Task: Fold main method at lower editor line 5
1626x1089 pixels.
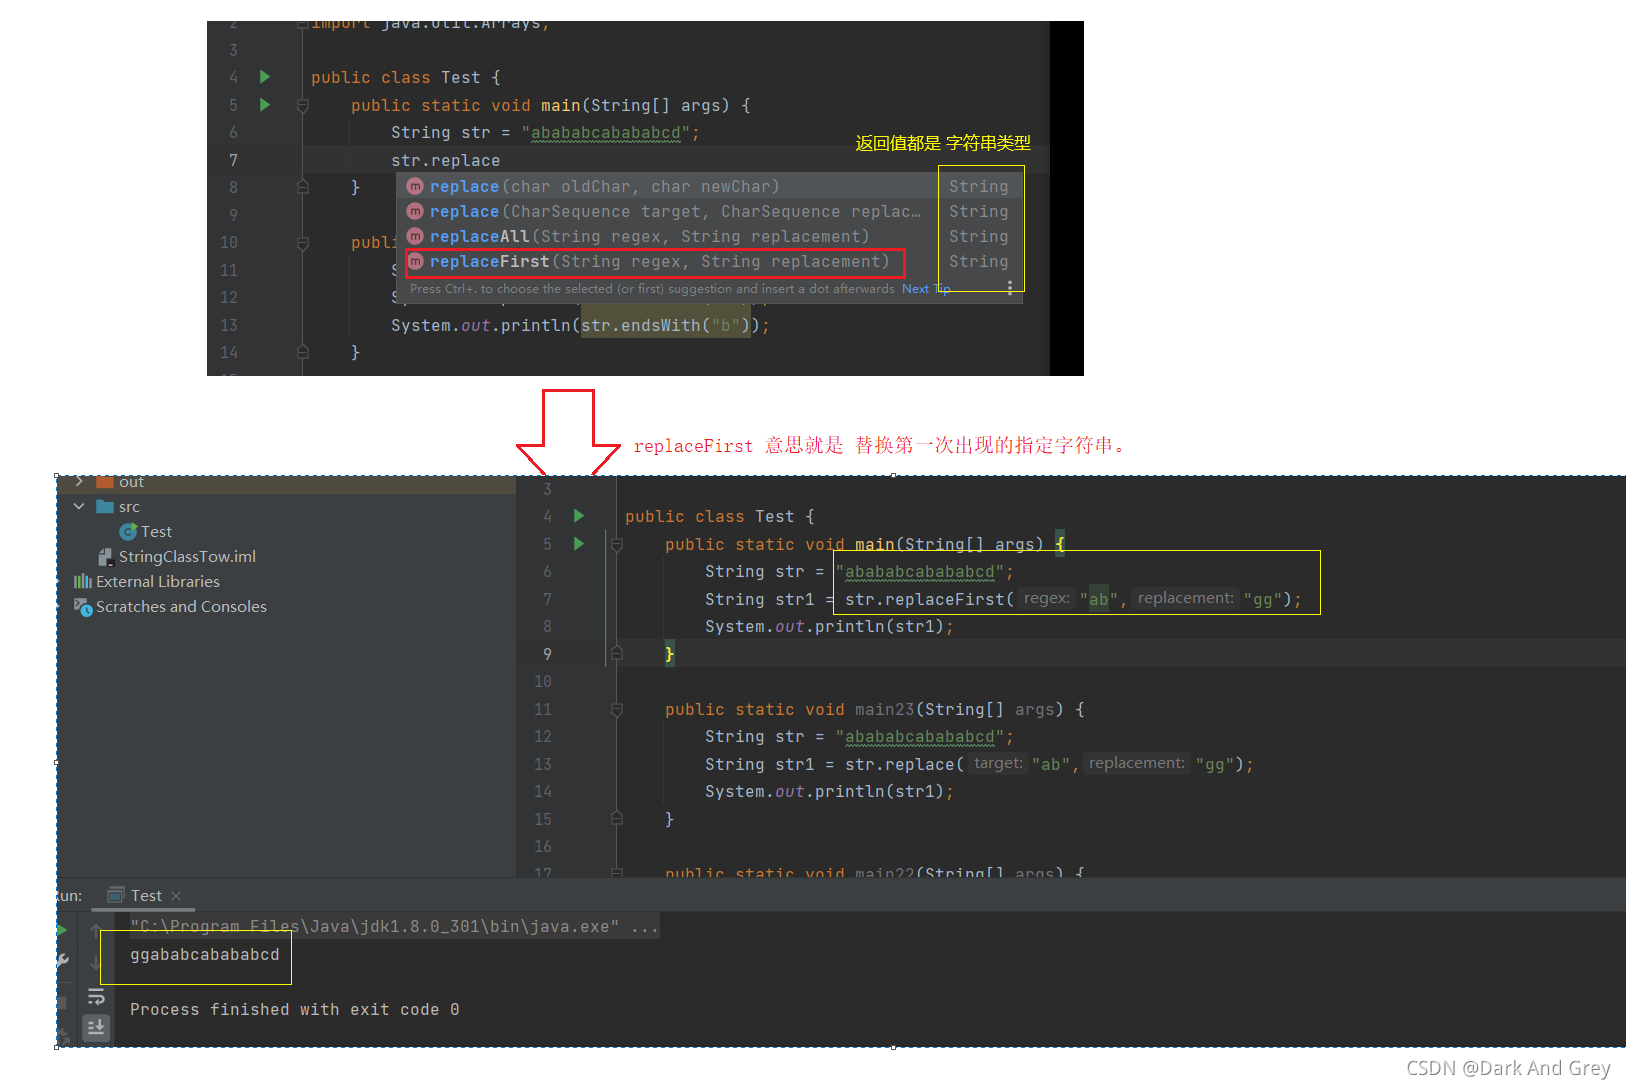Action: click(617, 544)
